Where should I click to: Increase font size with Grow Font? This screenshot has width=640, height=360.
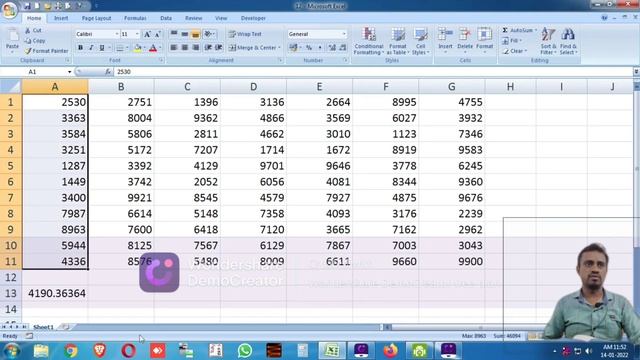[147, 34]
